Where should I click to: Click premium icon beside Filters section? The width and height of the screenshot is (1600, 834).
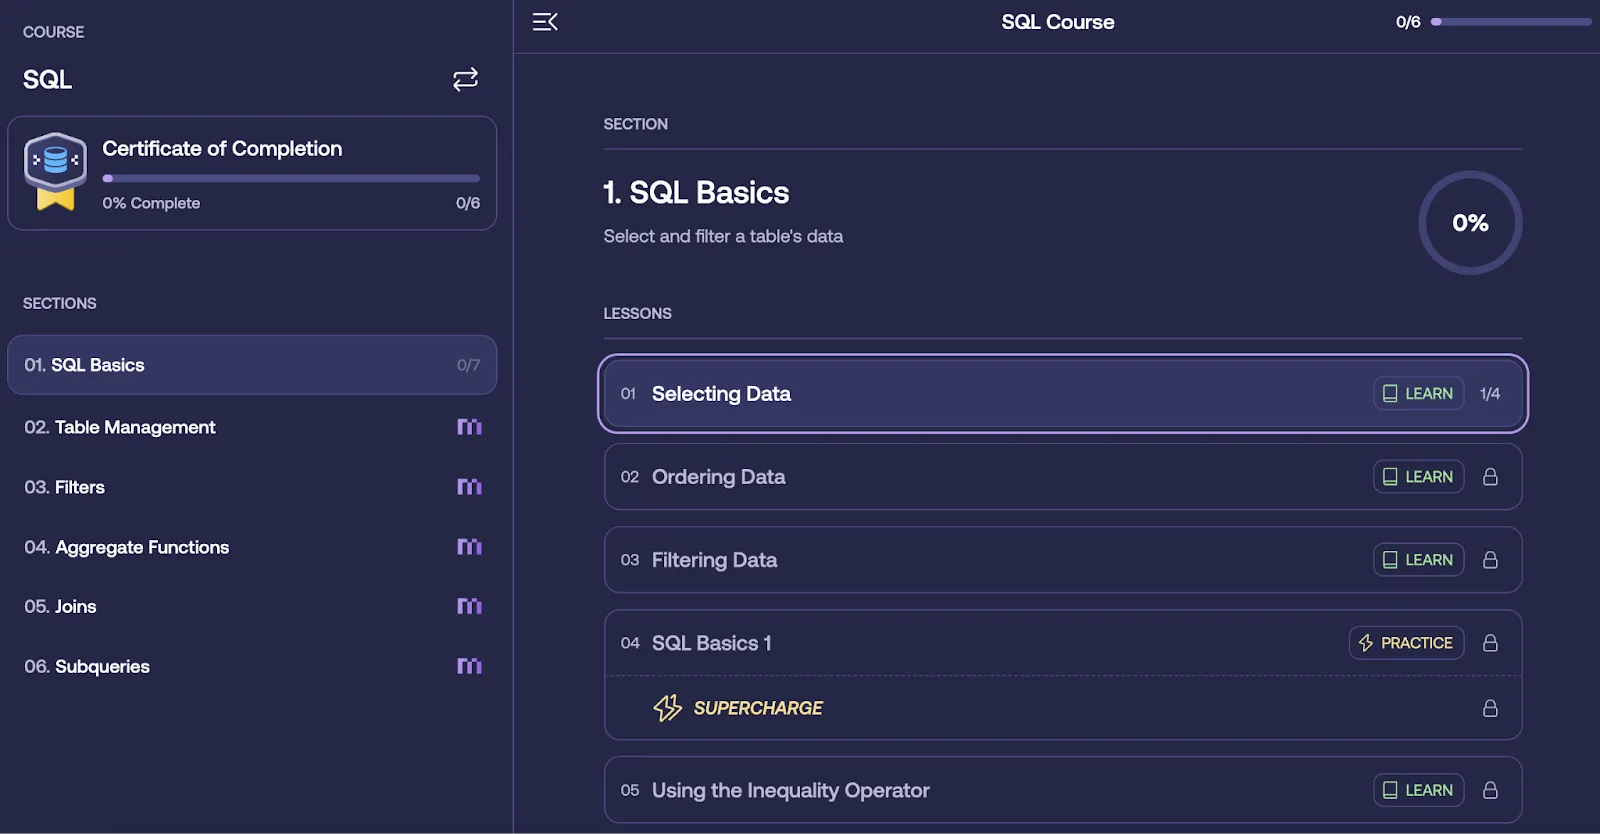click(x=469, y=487)
